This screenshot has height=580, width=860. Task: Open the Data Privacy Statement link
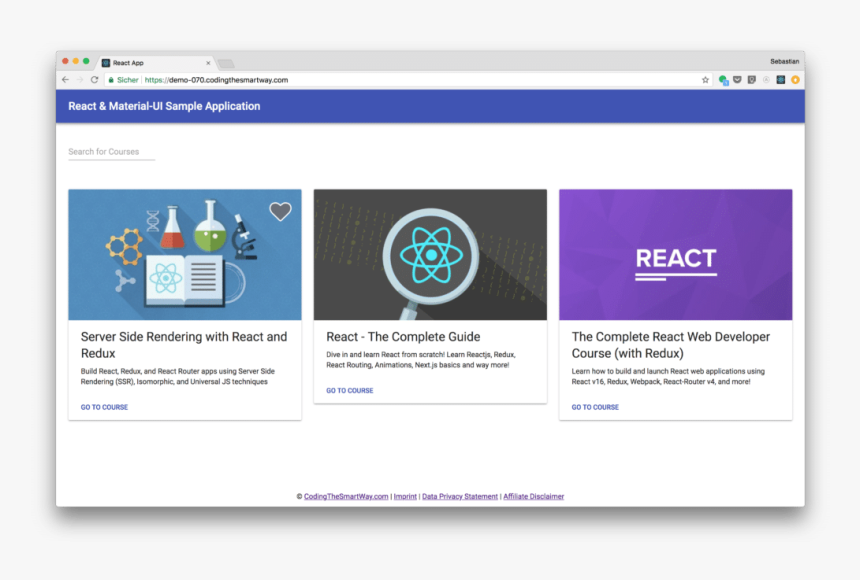tap(460, 497)
